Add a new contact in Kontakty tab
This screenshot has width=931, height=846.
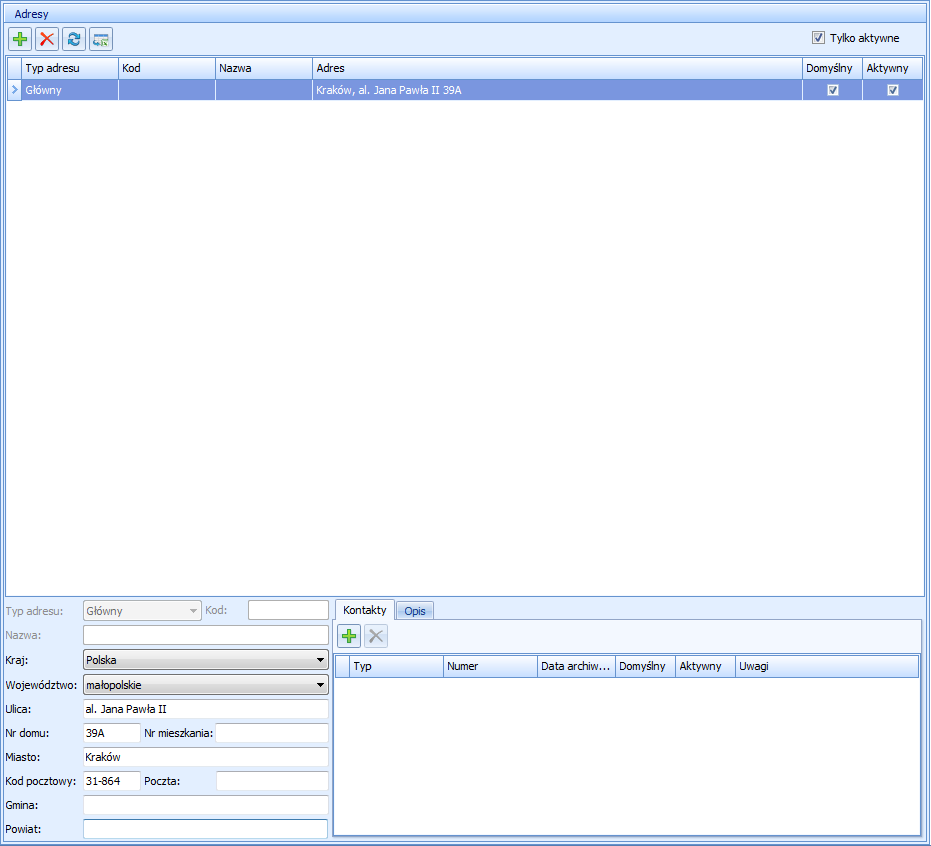click(349, 636)
